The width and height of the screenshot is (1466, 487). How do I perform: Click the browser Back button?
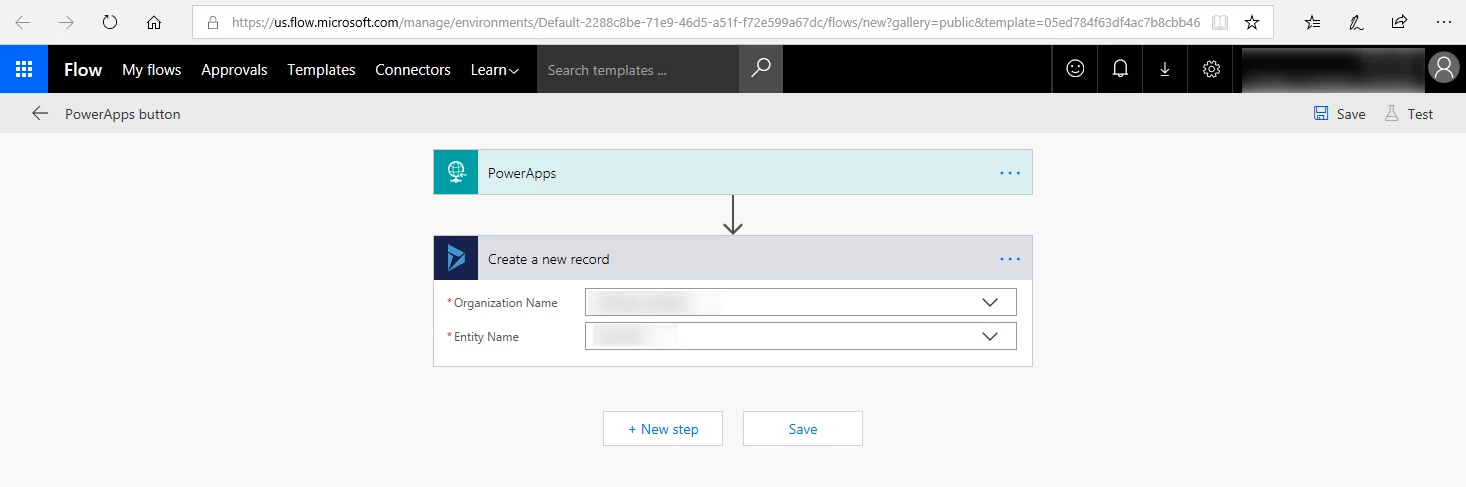coord(23,22)
